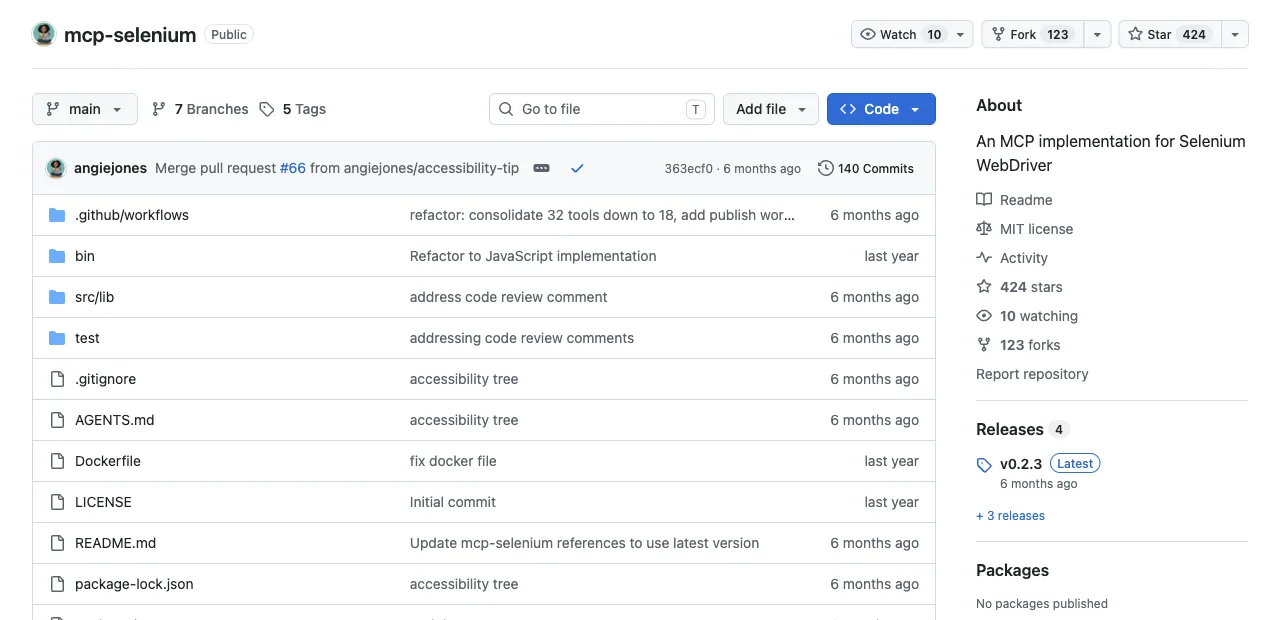
Task: Click the file icon next to .gitignore
Action: (57, 379)
